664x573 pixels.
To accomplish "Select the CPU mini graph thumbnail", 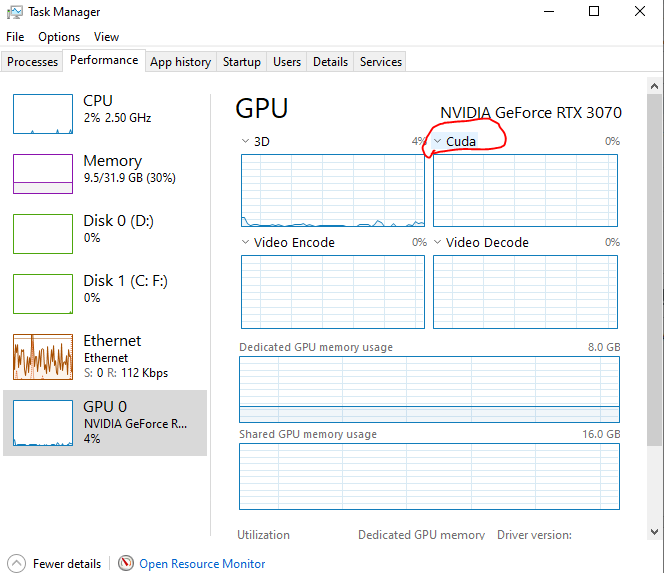I will point(43,114).
